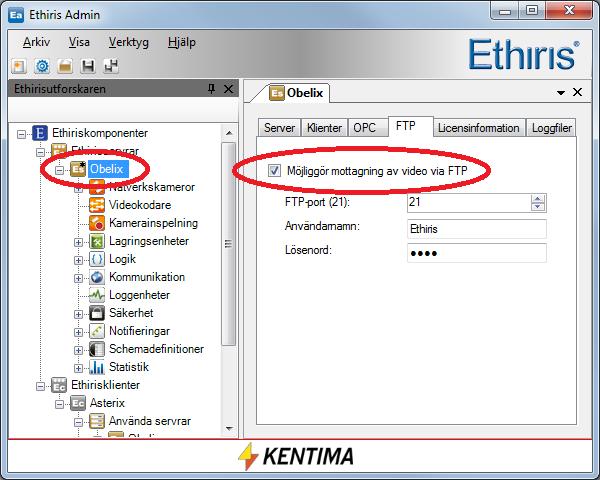Click the tree vertical scrollbar thumb

(x=229, y=244)
